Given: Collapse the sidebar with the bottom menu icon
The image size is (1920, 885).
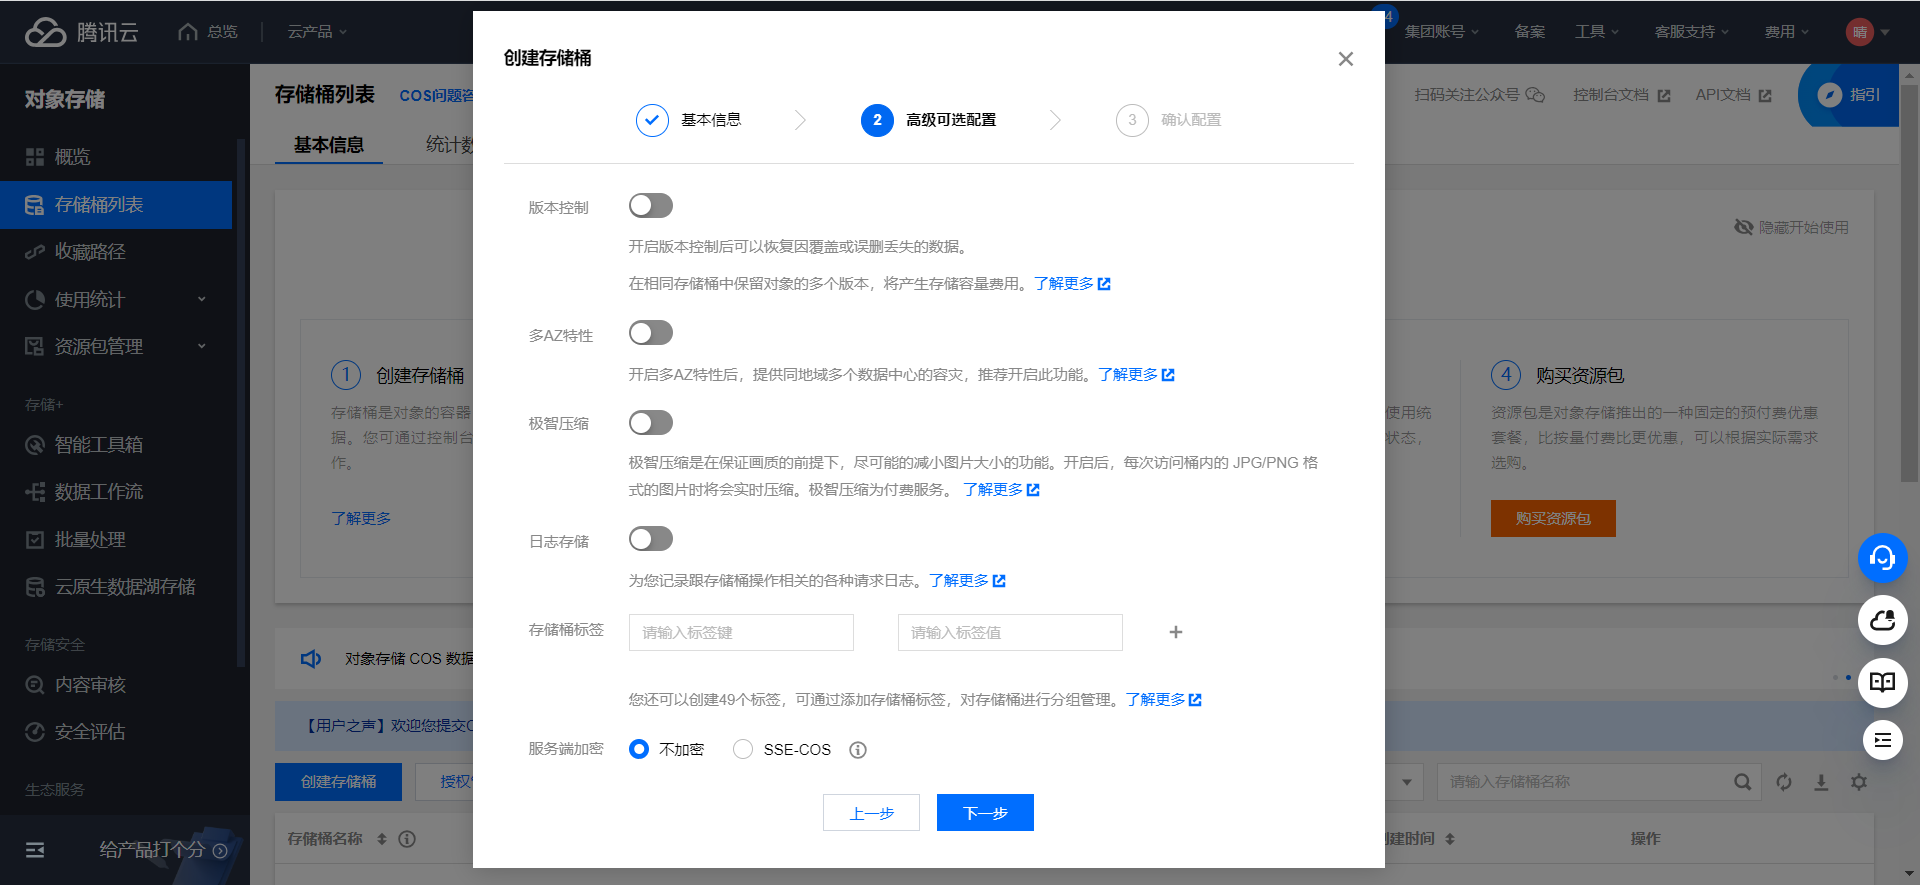Looking at the screenshot, I should 35,850.
